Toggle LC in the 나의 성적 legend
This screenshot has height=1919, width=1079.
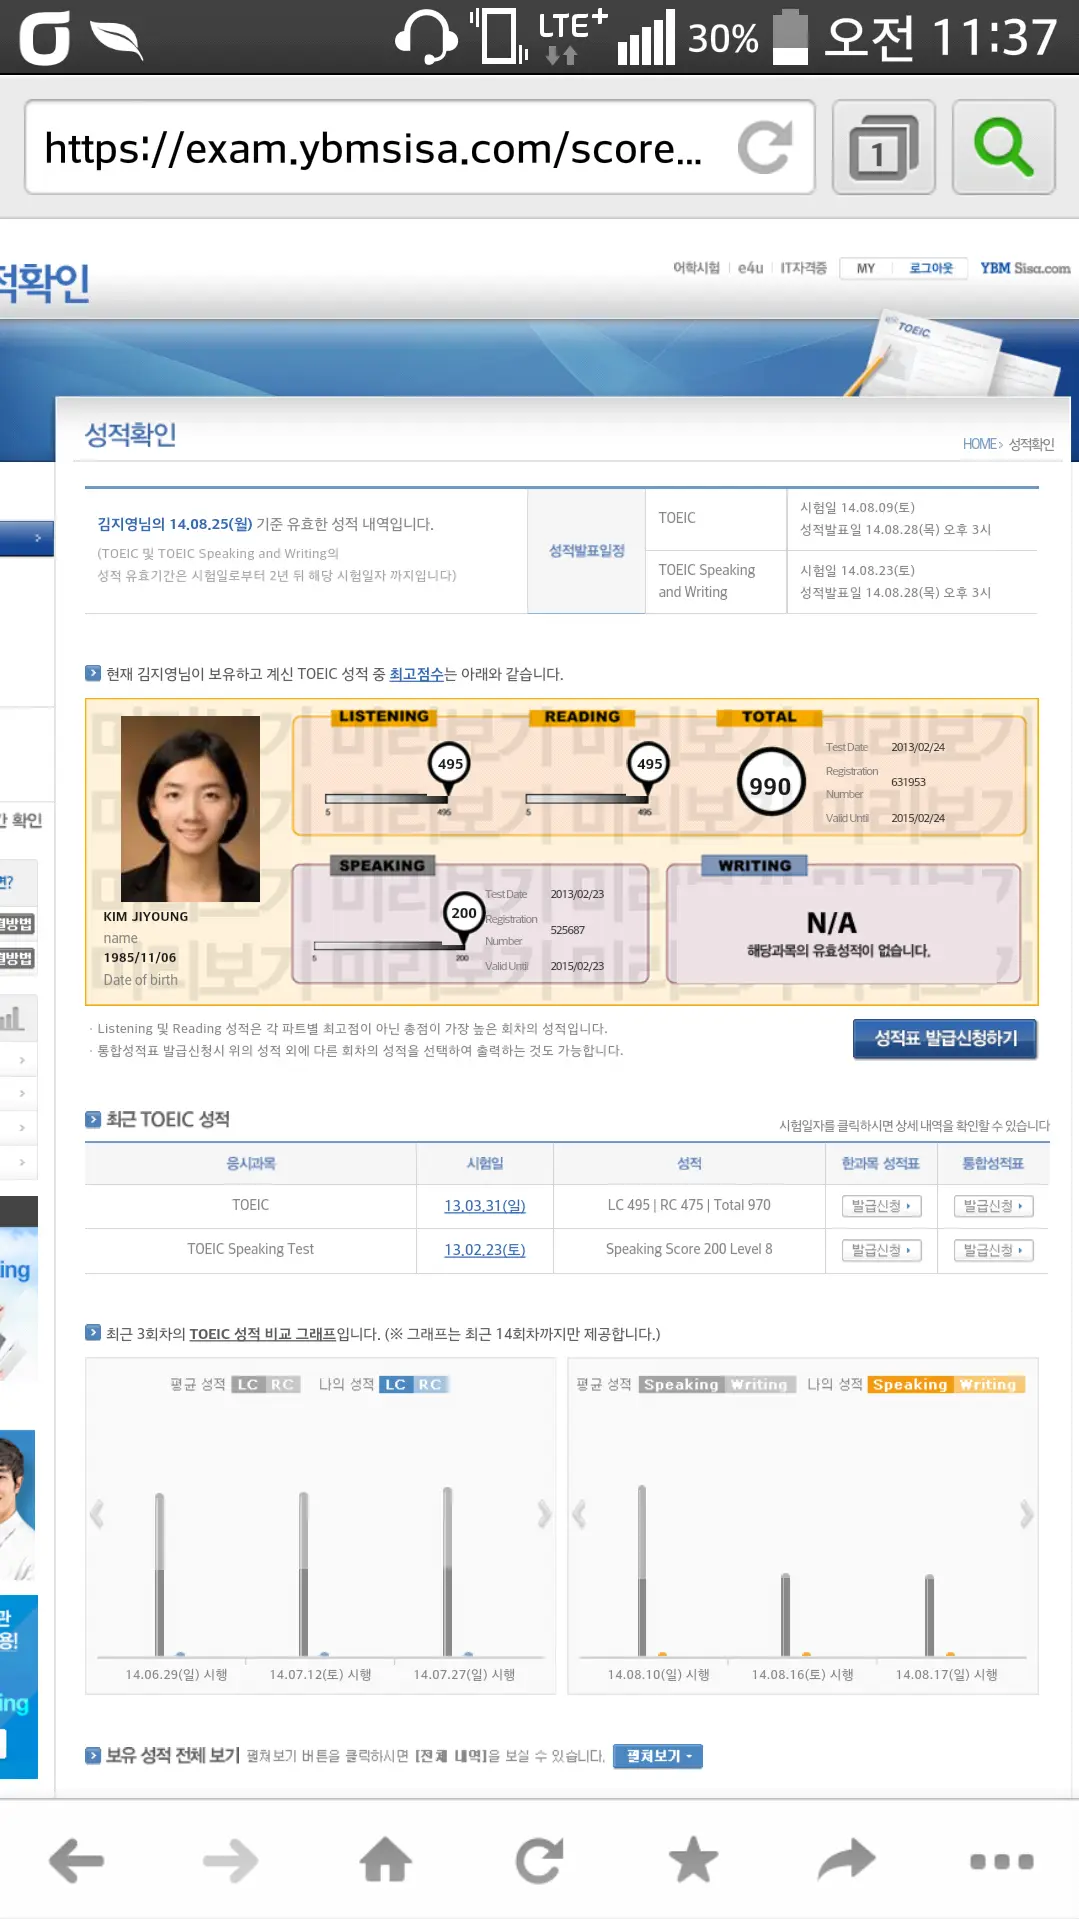click(396, 1384)
